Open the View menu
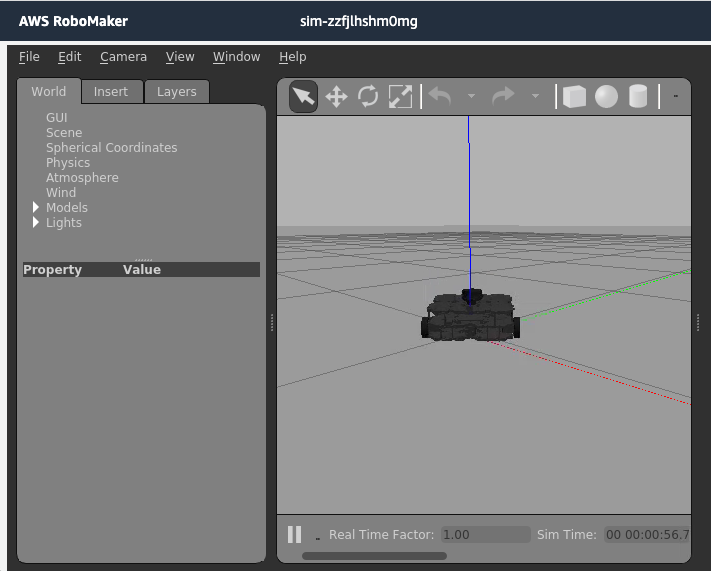 click(180, 57)
